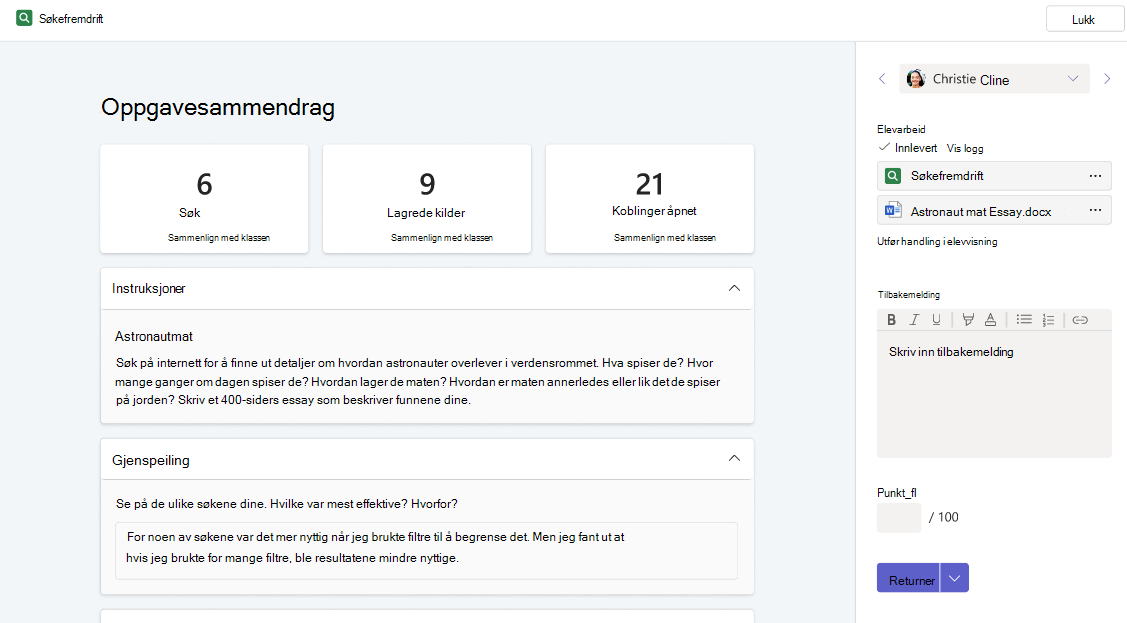1127x623 pixels.
Task: Apply italic formatting to feedback
Action: click(914, 320)
